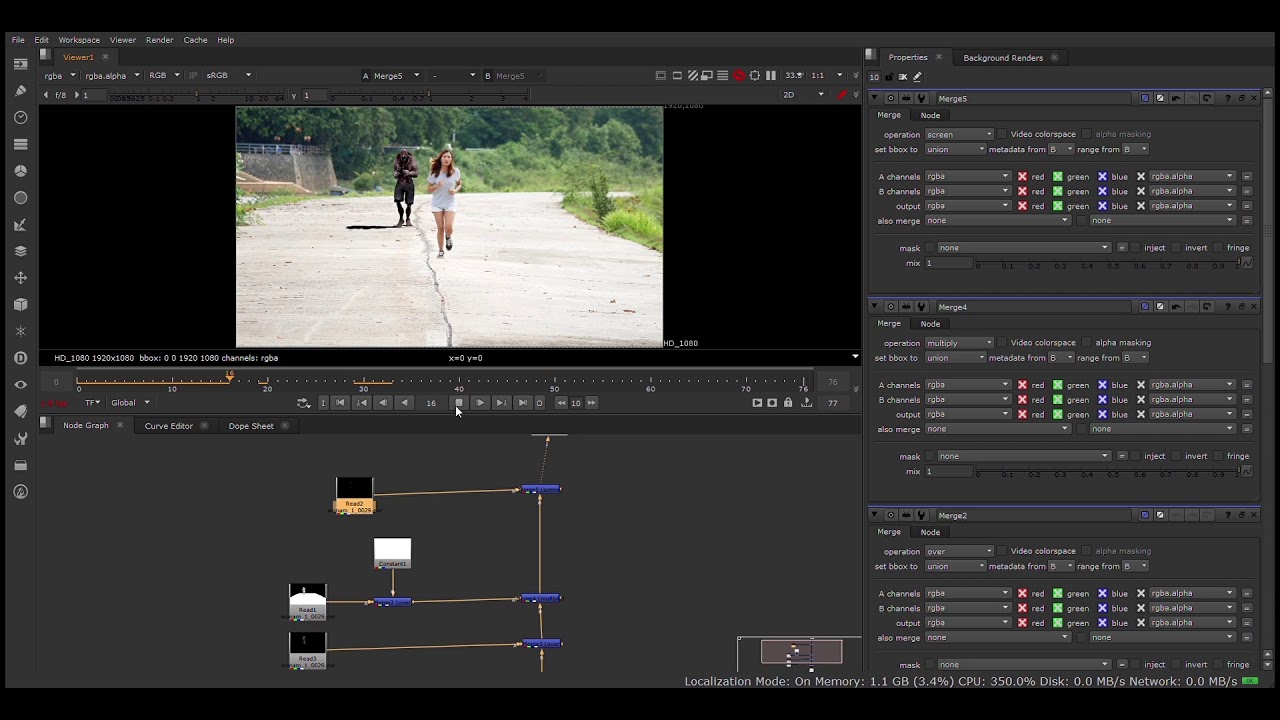The width and height of the screenshot is (1280, 720).
Task: Open the viewer rgba channel set dropdown
Action: [x=59, y=75]
